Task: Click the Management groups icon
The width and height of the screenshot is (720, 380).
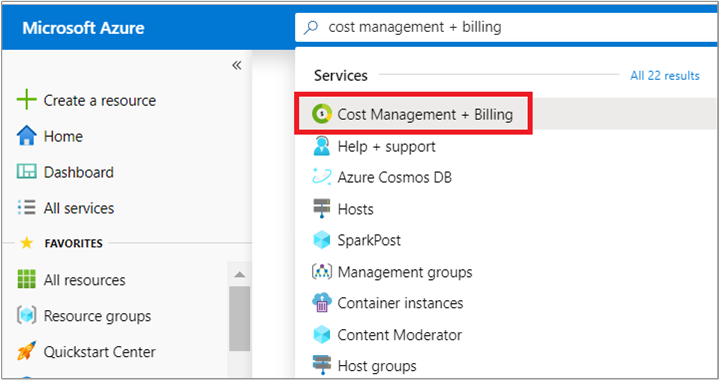Action: (321, 272)
